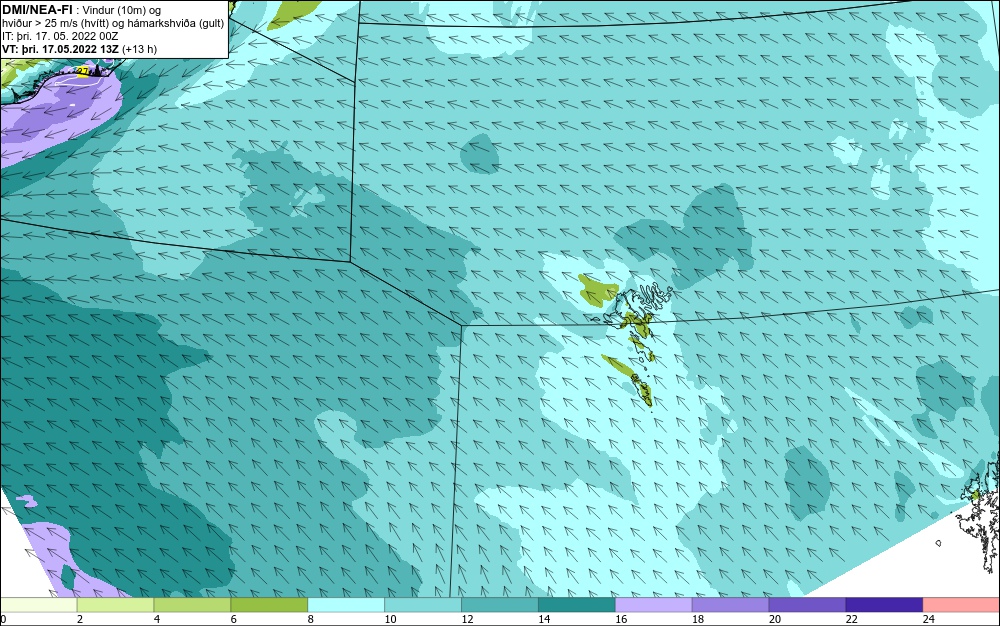Click the pink above-24 m/s legend swatch
The height and width of the screenshot is (626, 1000).
961,605
